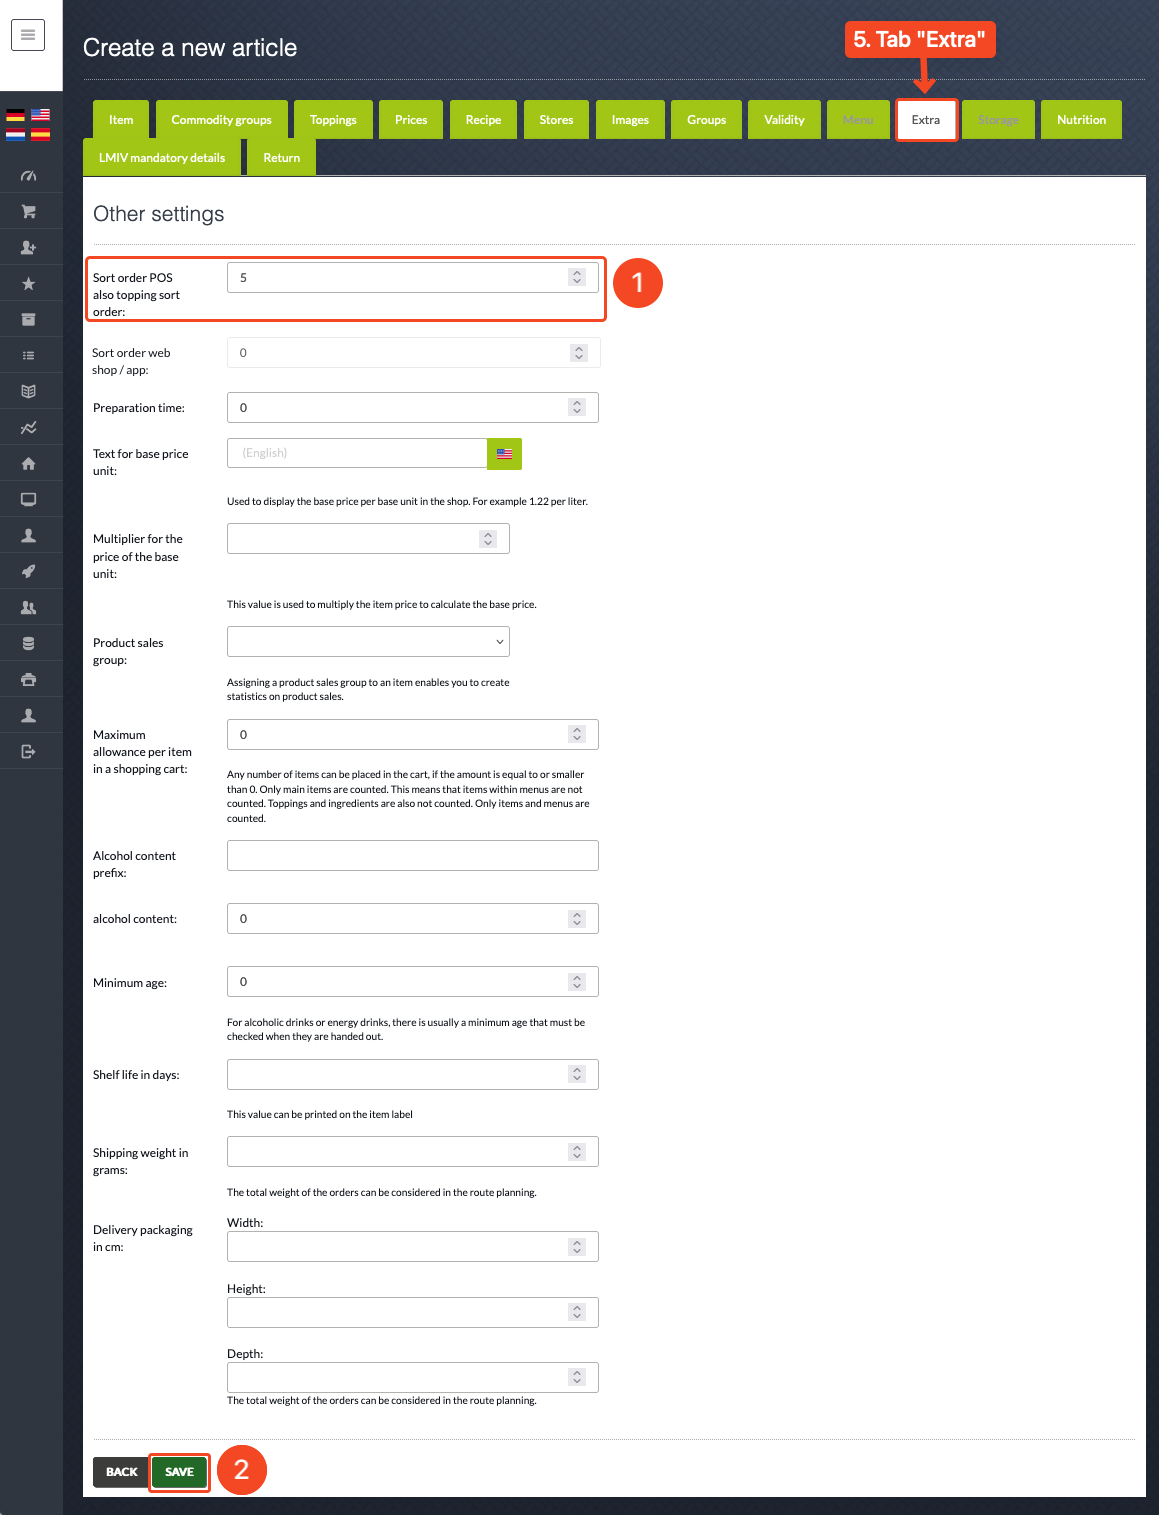Open the archive box sidebar icon
1159x1515 pixels.
coord(29,320)
